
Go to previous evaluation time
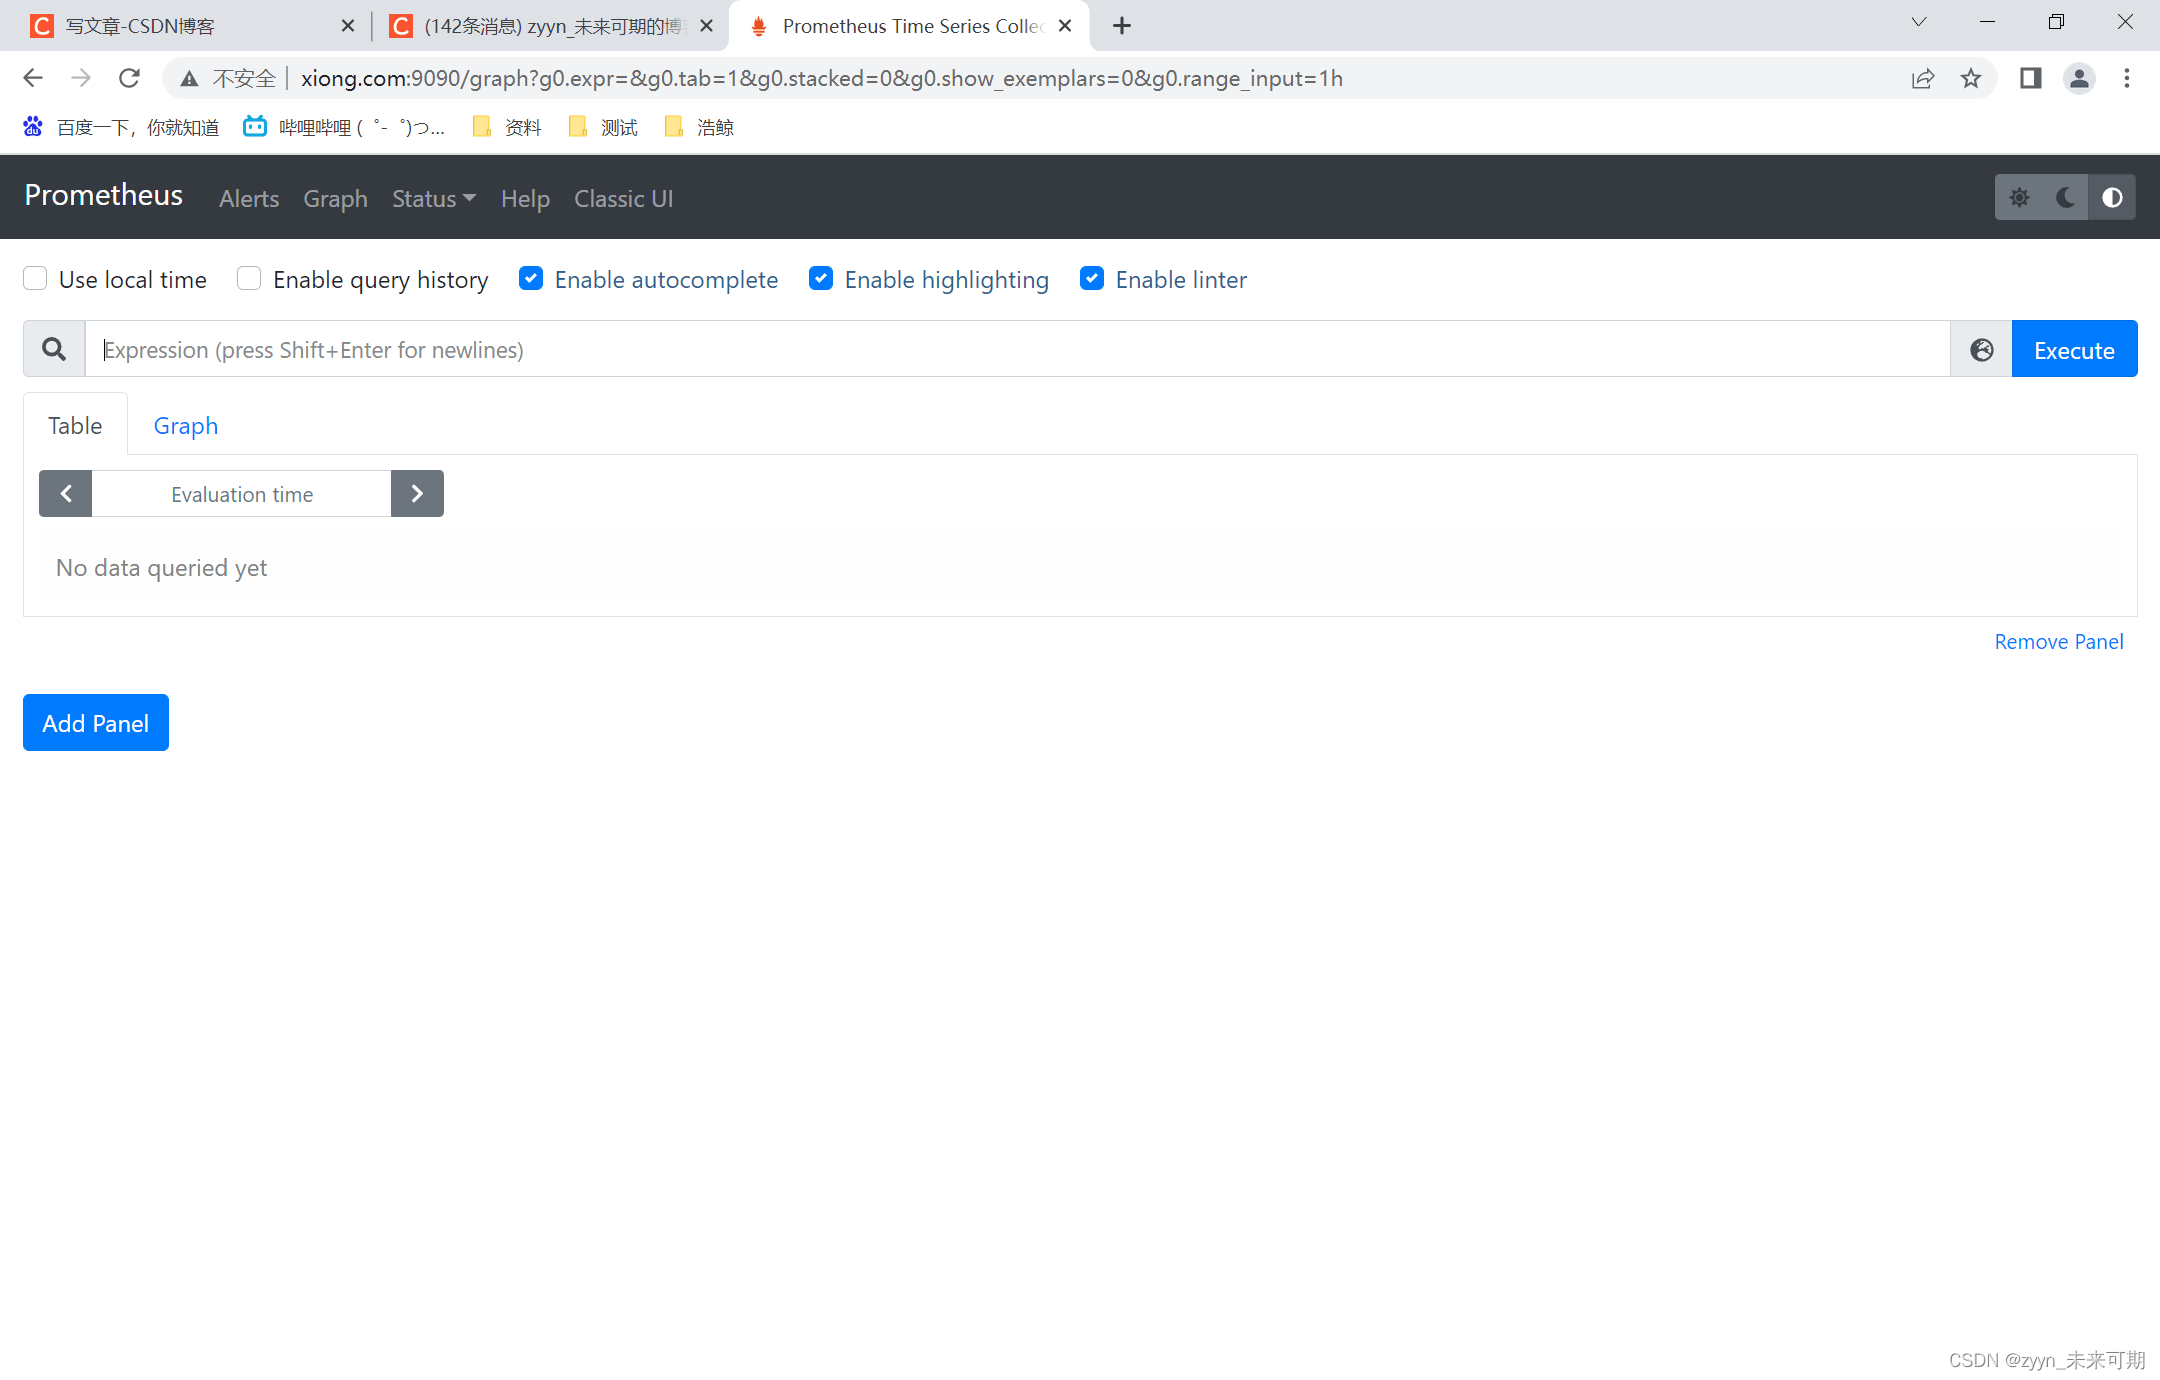(66, 494)
